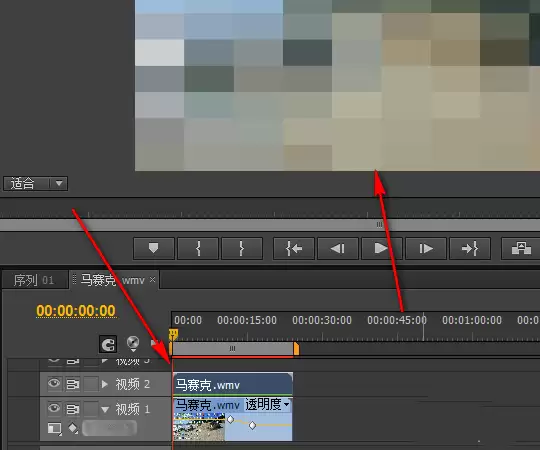Jump to the In point
This screenshot has width=540, height=450.
tap(294, 248)
